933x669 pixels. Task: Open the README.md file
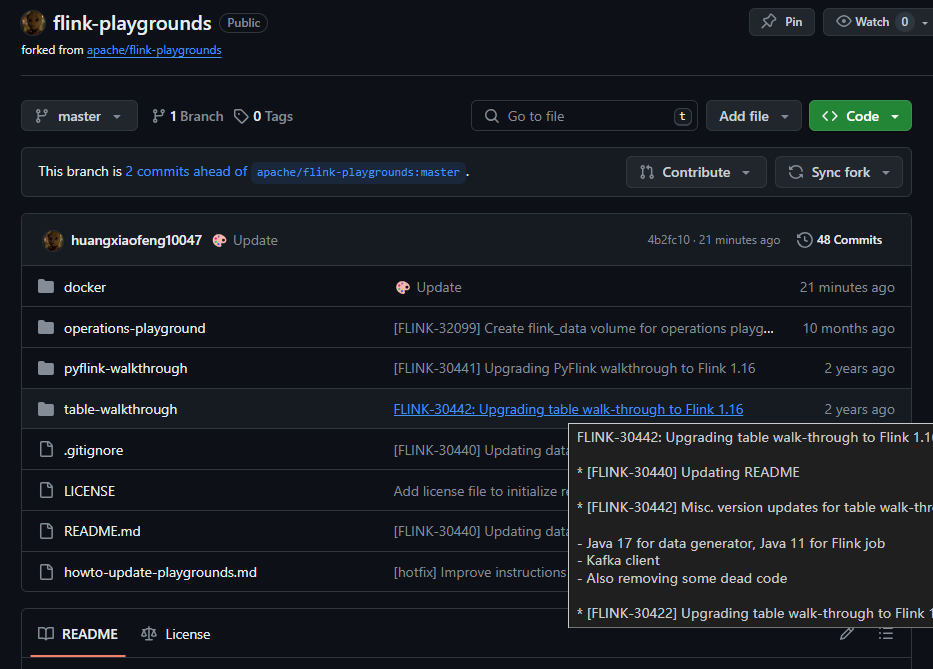pos(102,532)
